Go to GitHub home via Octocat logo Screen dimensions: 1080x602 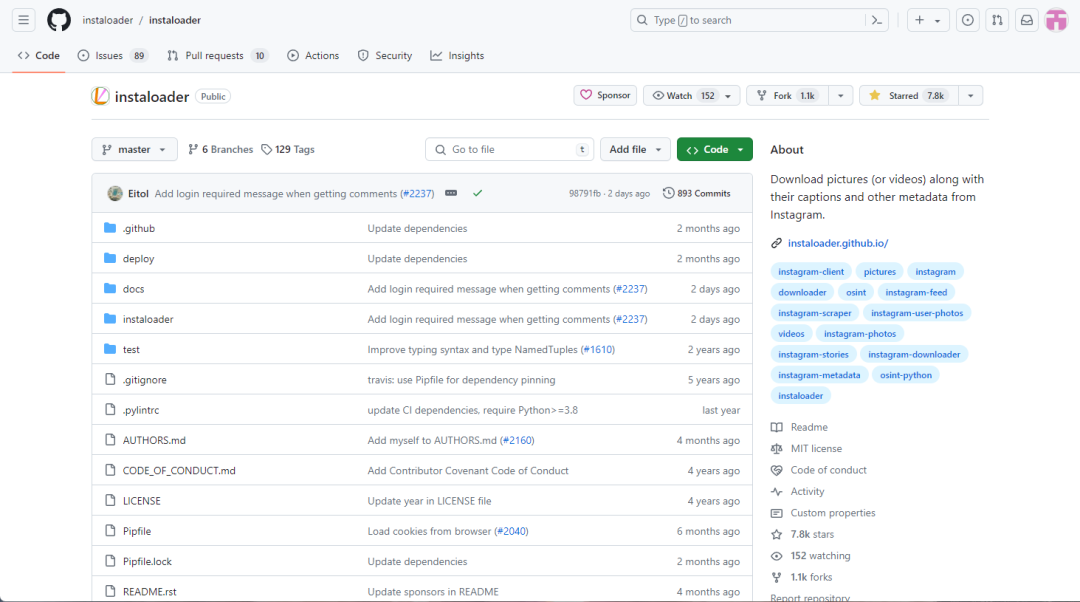[x=59, y=20]
